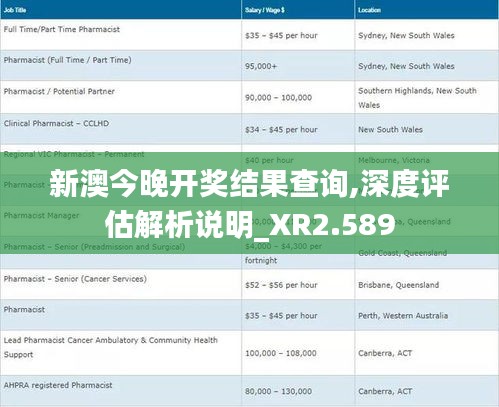Viewport: 499px width, 407px height.
Task: Click the Salary / Wage $ column header
Action: tap(265, 10)
